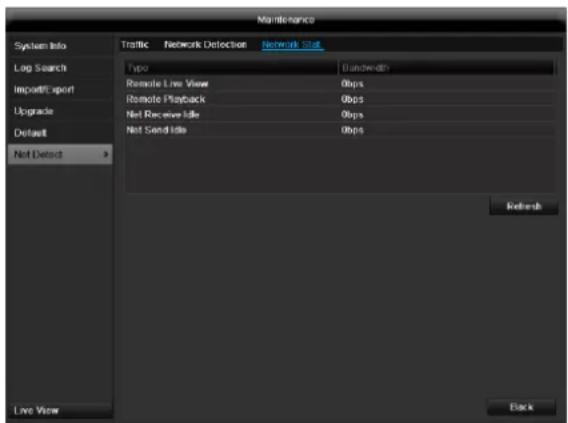This screenshot has width=568, height=423.
Task: Click the arrow on Net Detect
Action: click(x=106, y=155)
